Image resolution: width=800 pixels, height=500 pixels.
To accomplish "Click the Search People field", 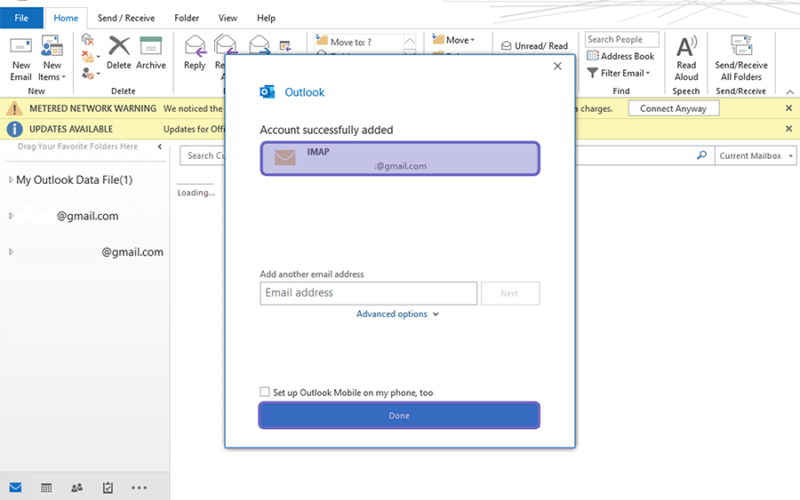I will [x=621, y=39].
